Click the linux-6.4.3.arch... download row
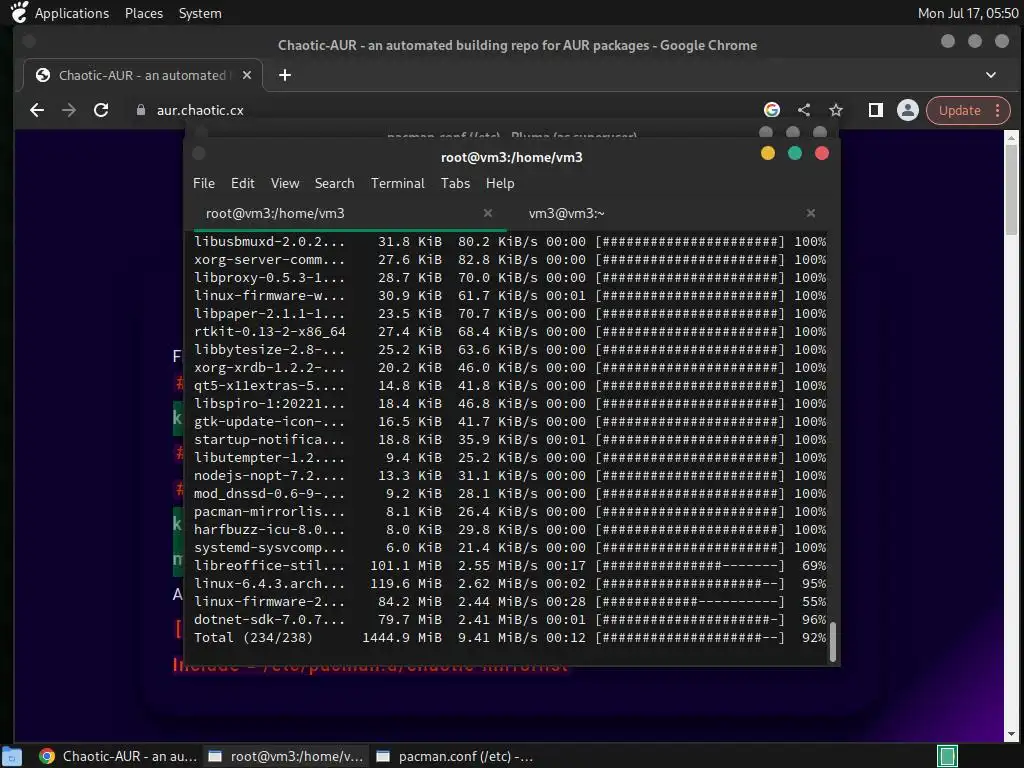Screen dimensions: 1024x768 [x=510, y=584]
